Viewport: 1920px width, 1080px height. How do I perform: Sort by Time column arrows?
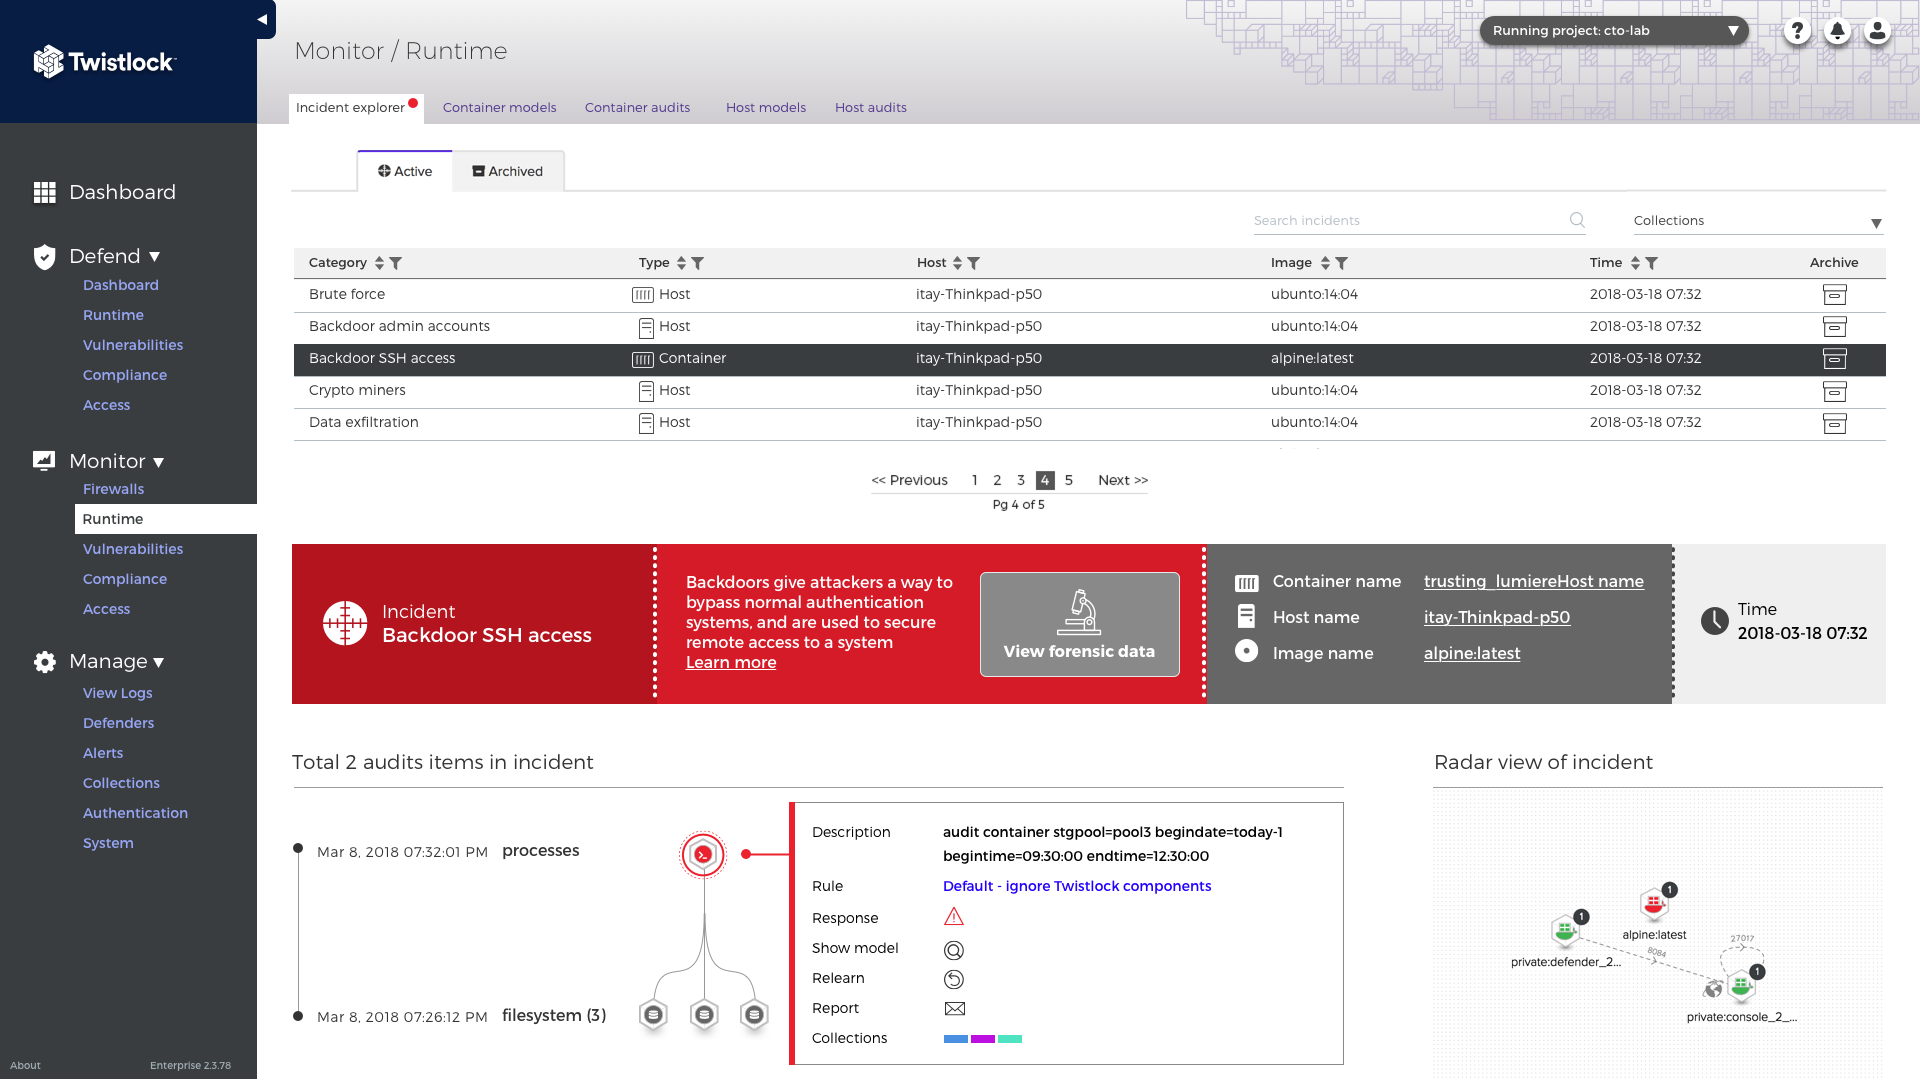1635,263
